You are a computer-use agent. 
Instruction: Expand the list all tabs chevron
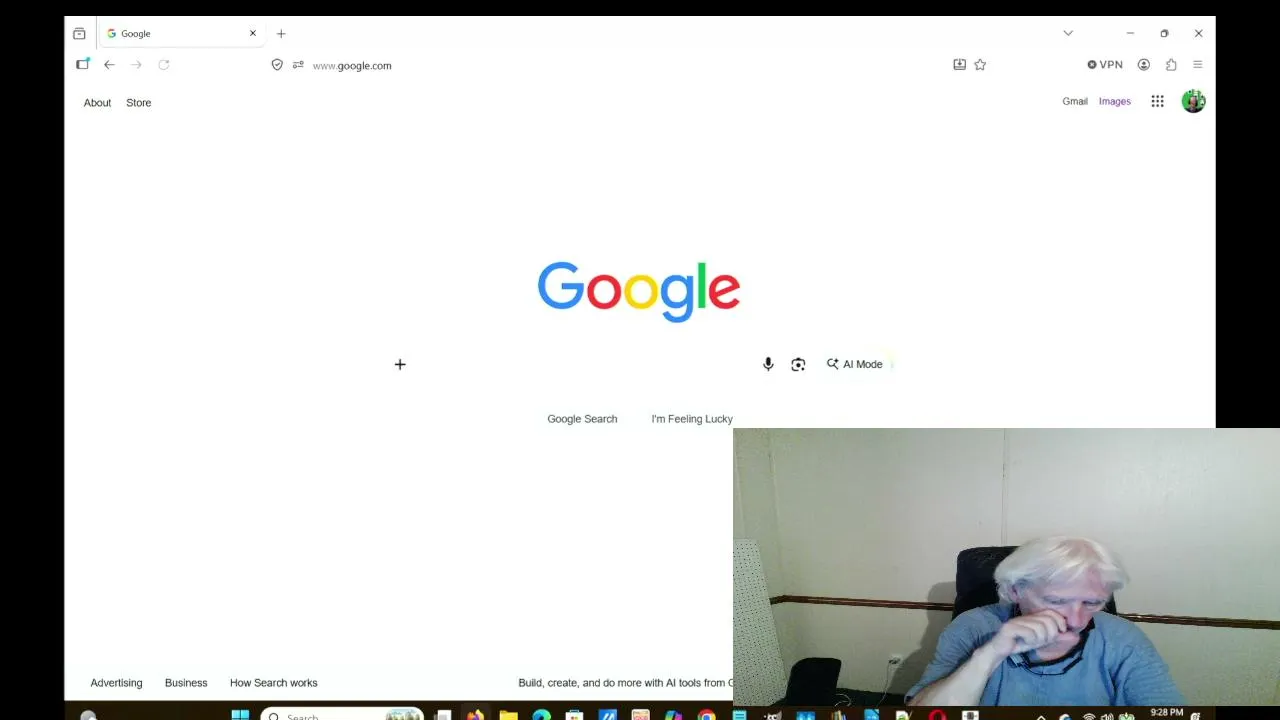(1068, 33)
